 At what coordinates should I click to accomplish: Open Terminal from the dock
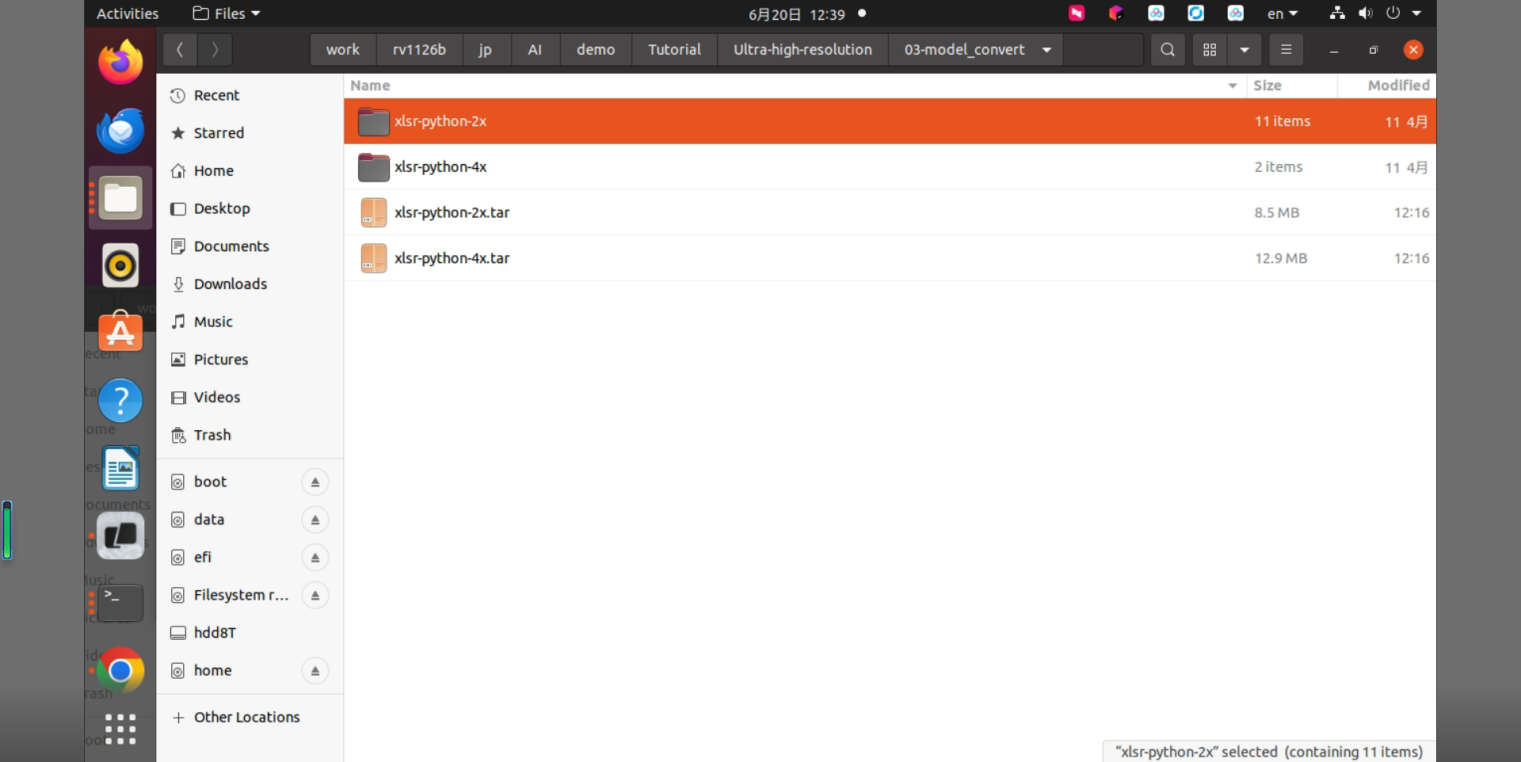click(x=120, y=603)
